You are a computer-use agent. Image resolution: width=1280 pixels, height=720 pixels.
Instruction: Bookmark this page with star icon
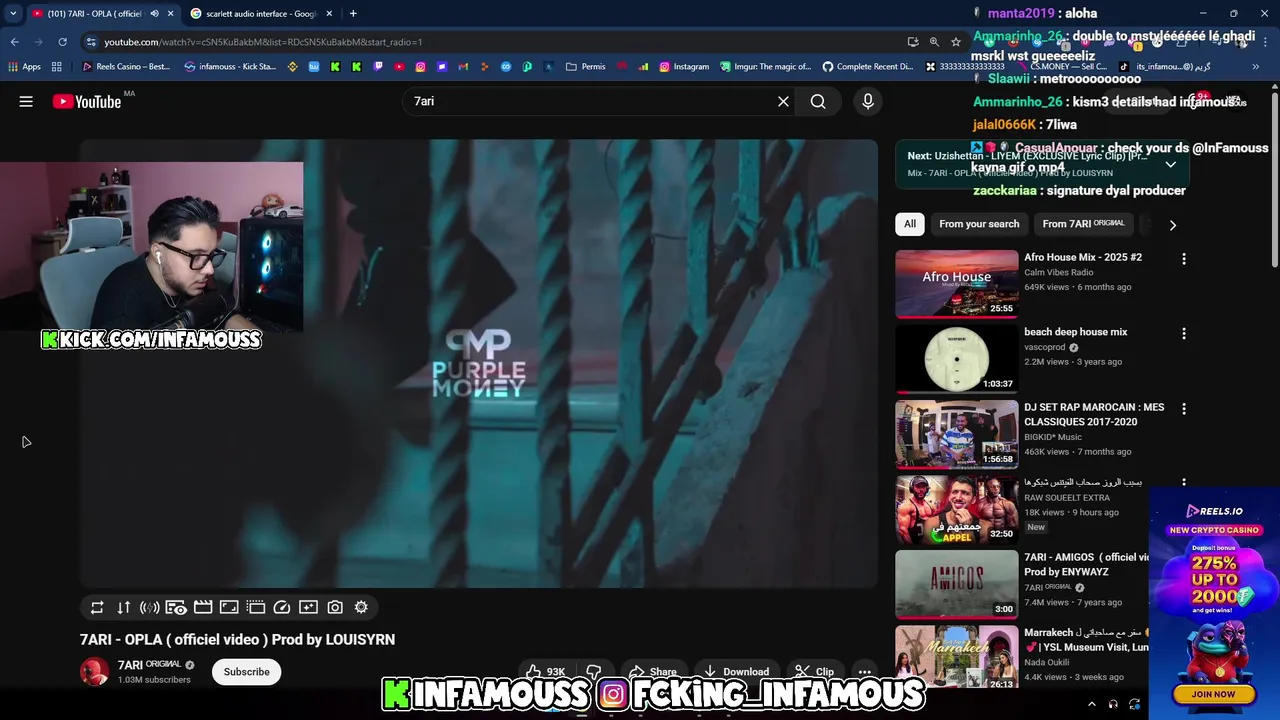[956, 42]
